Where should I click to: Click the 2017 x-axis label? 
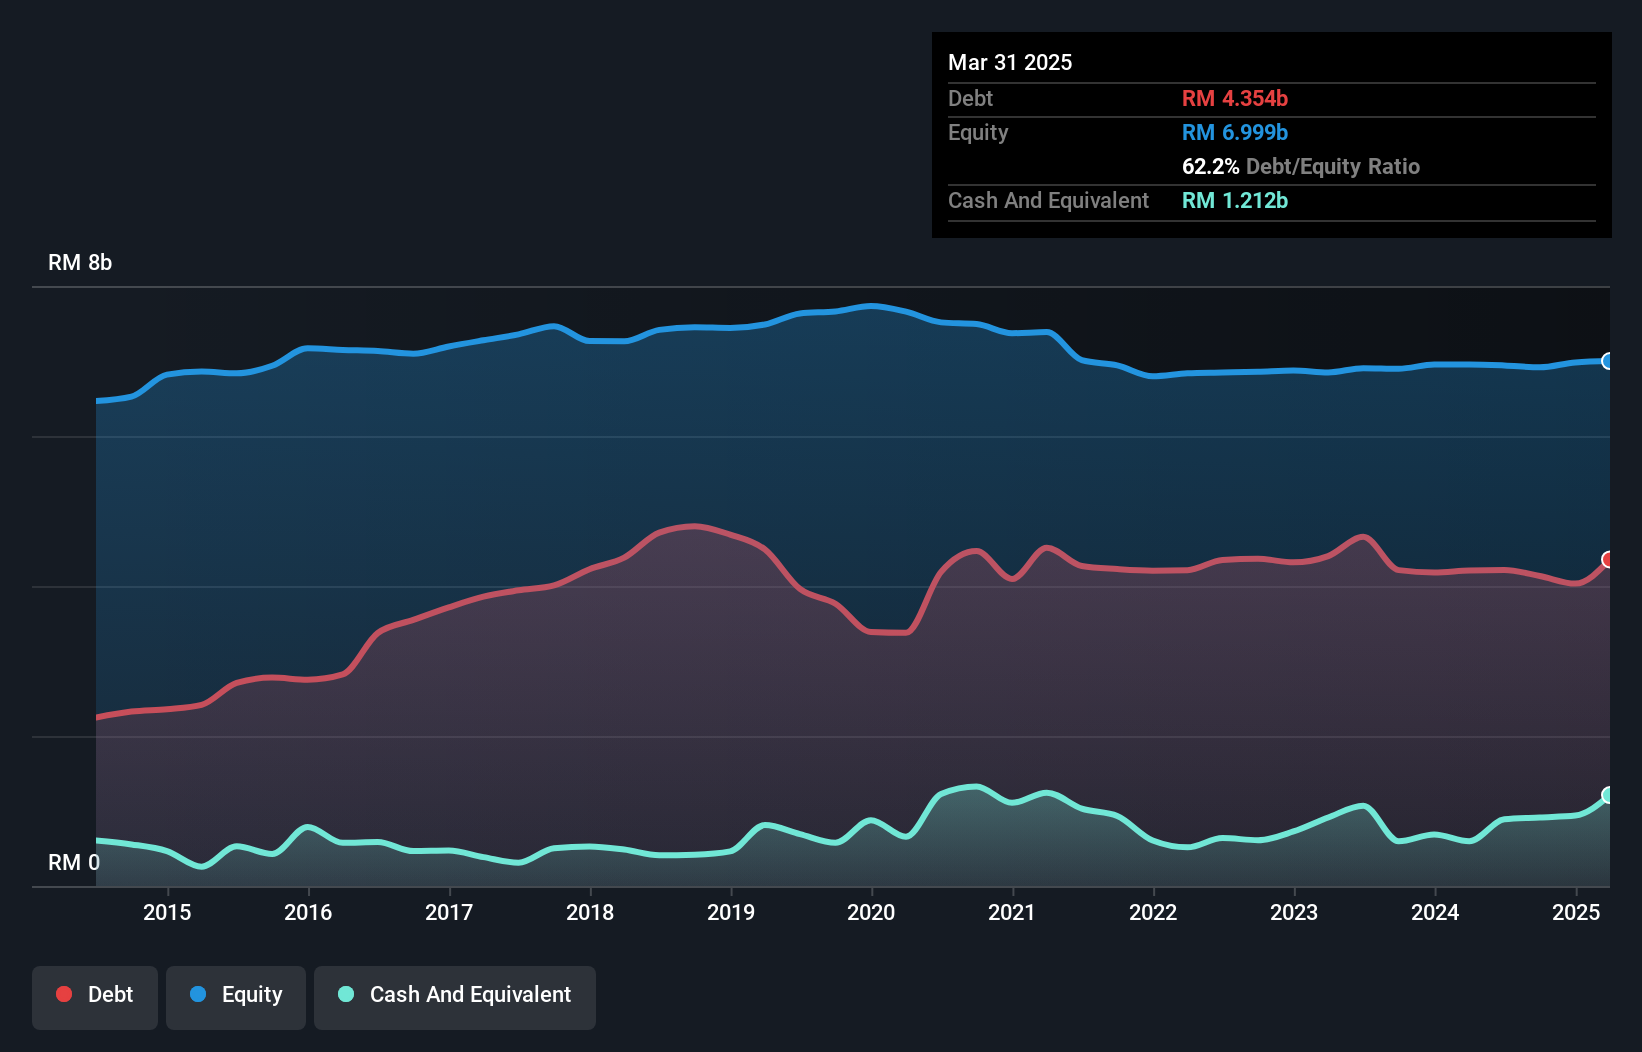(x=449, y=912)
